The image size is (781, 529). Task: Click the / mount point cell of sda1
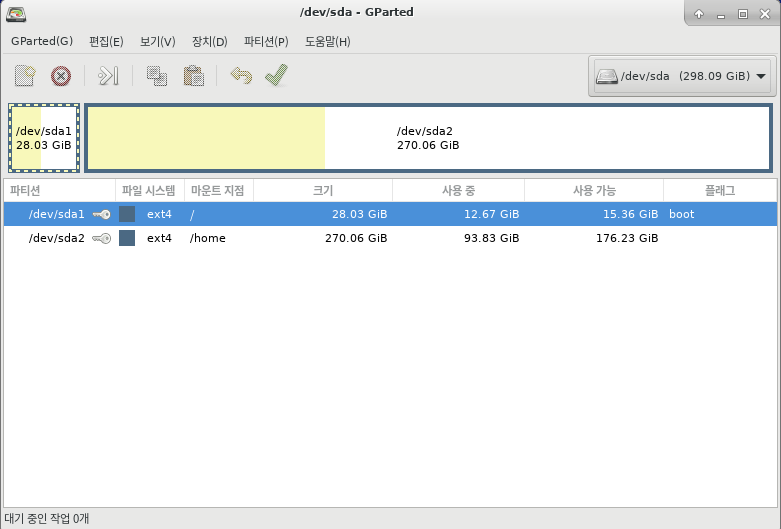[192, 215]
